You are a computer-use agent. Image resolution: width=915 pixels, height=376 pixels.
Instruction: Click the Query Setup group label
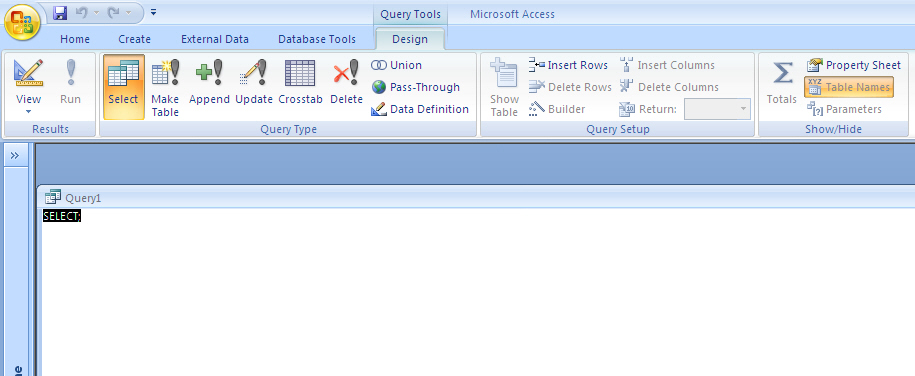pyautogui.click(x=617, y=129)
